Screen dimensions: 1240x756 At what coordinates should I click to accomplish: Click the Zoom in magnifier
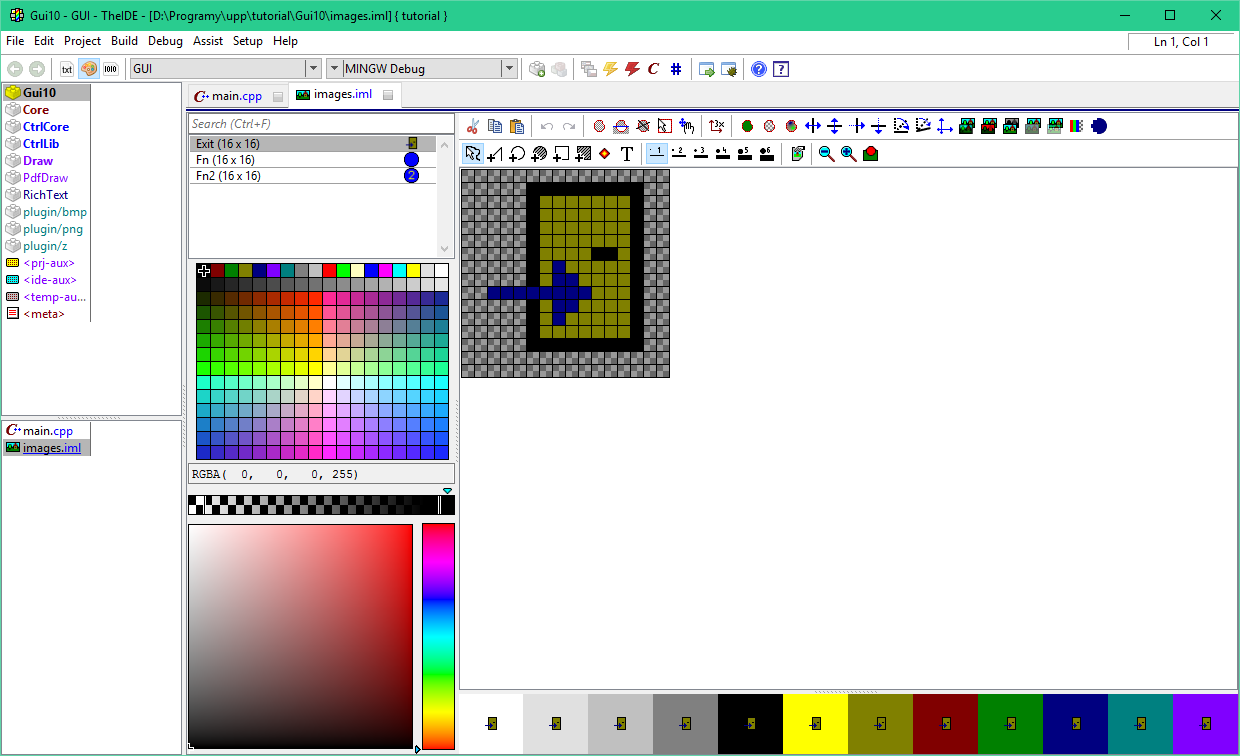coord(848,154)
